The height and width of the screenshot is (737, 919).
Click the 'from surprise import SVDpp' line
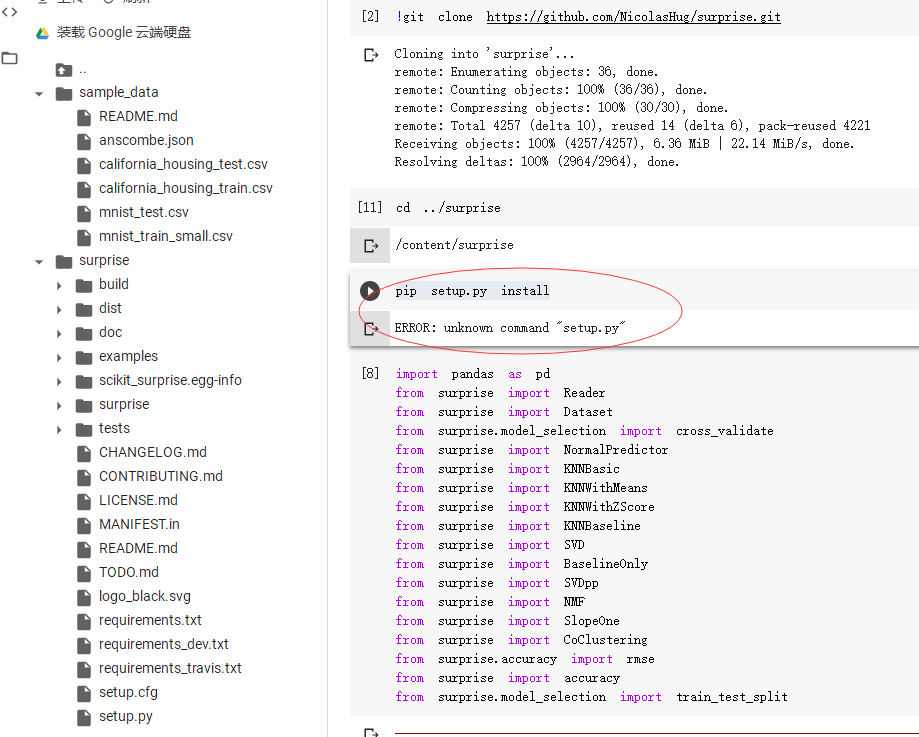coord(497,583)
